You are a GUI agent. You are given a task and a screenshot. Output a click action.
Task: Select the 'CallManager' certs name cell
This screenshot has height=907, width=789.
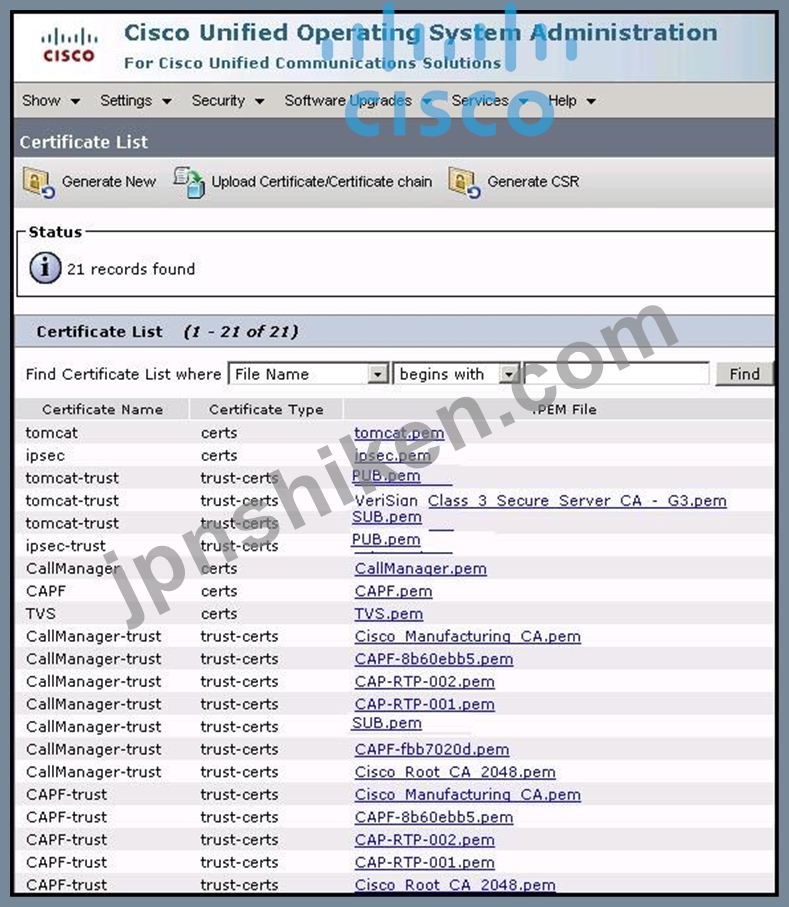(73, 569)
